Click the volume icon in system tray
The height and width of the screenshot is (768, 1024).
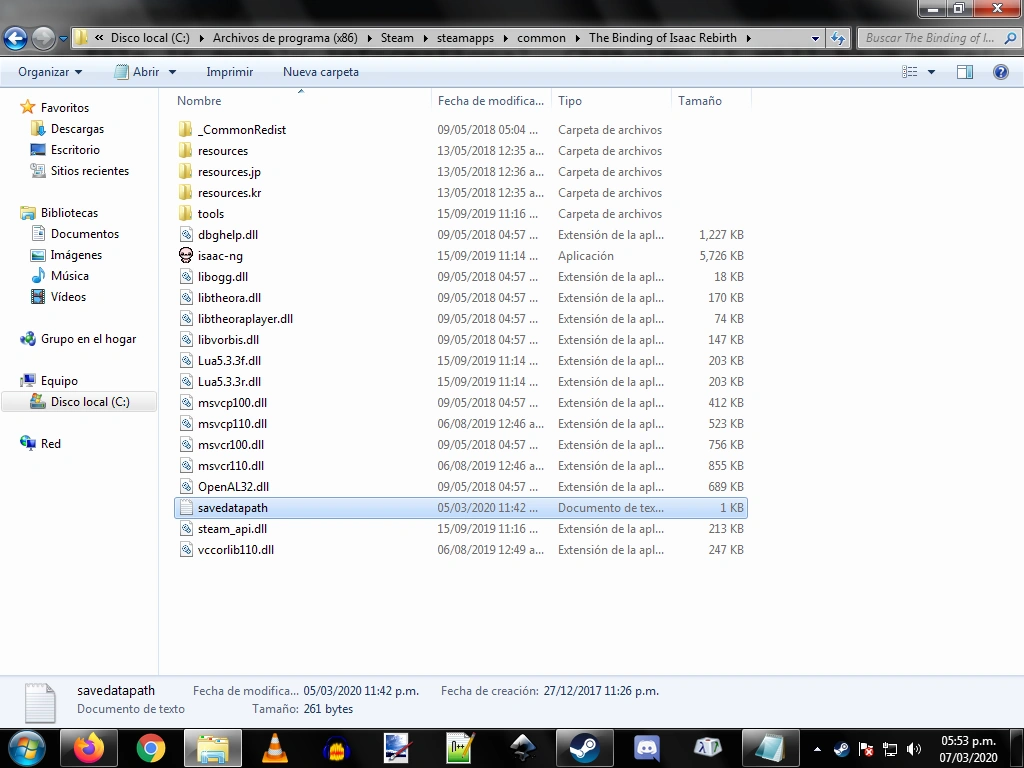pos(914,749)
